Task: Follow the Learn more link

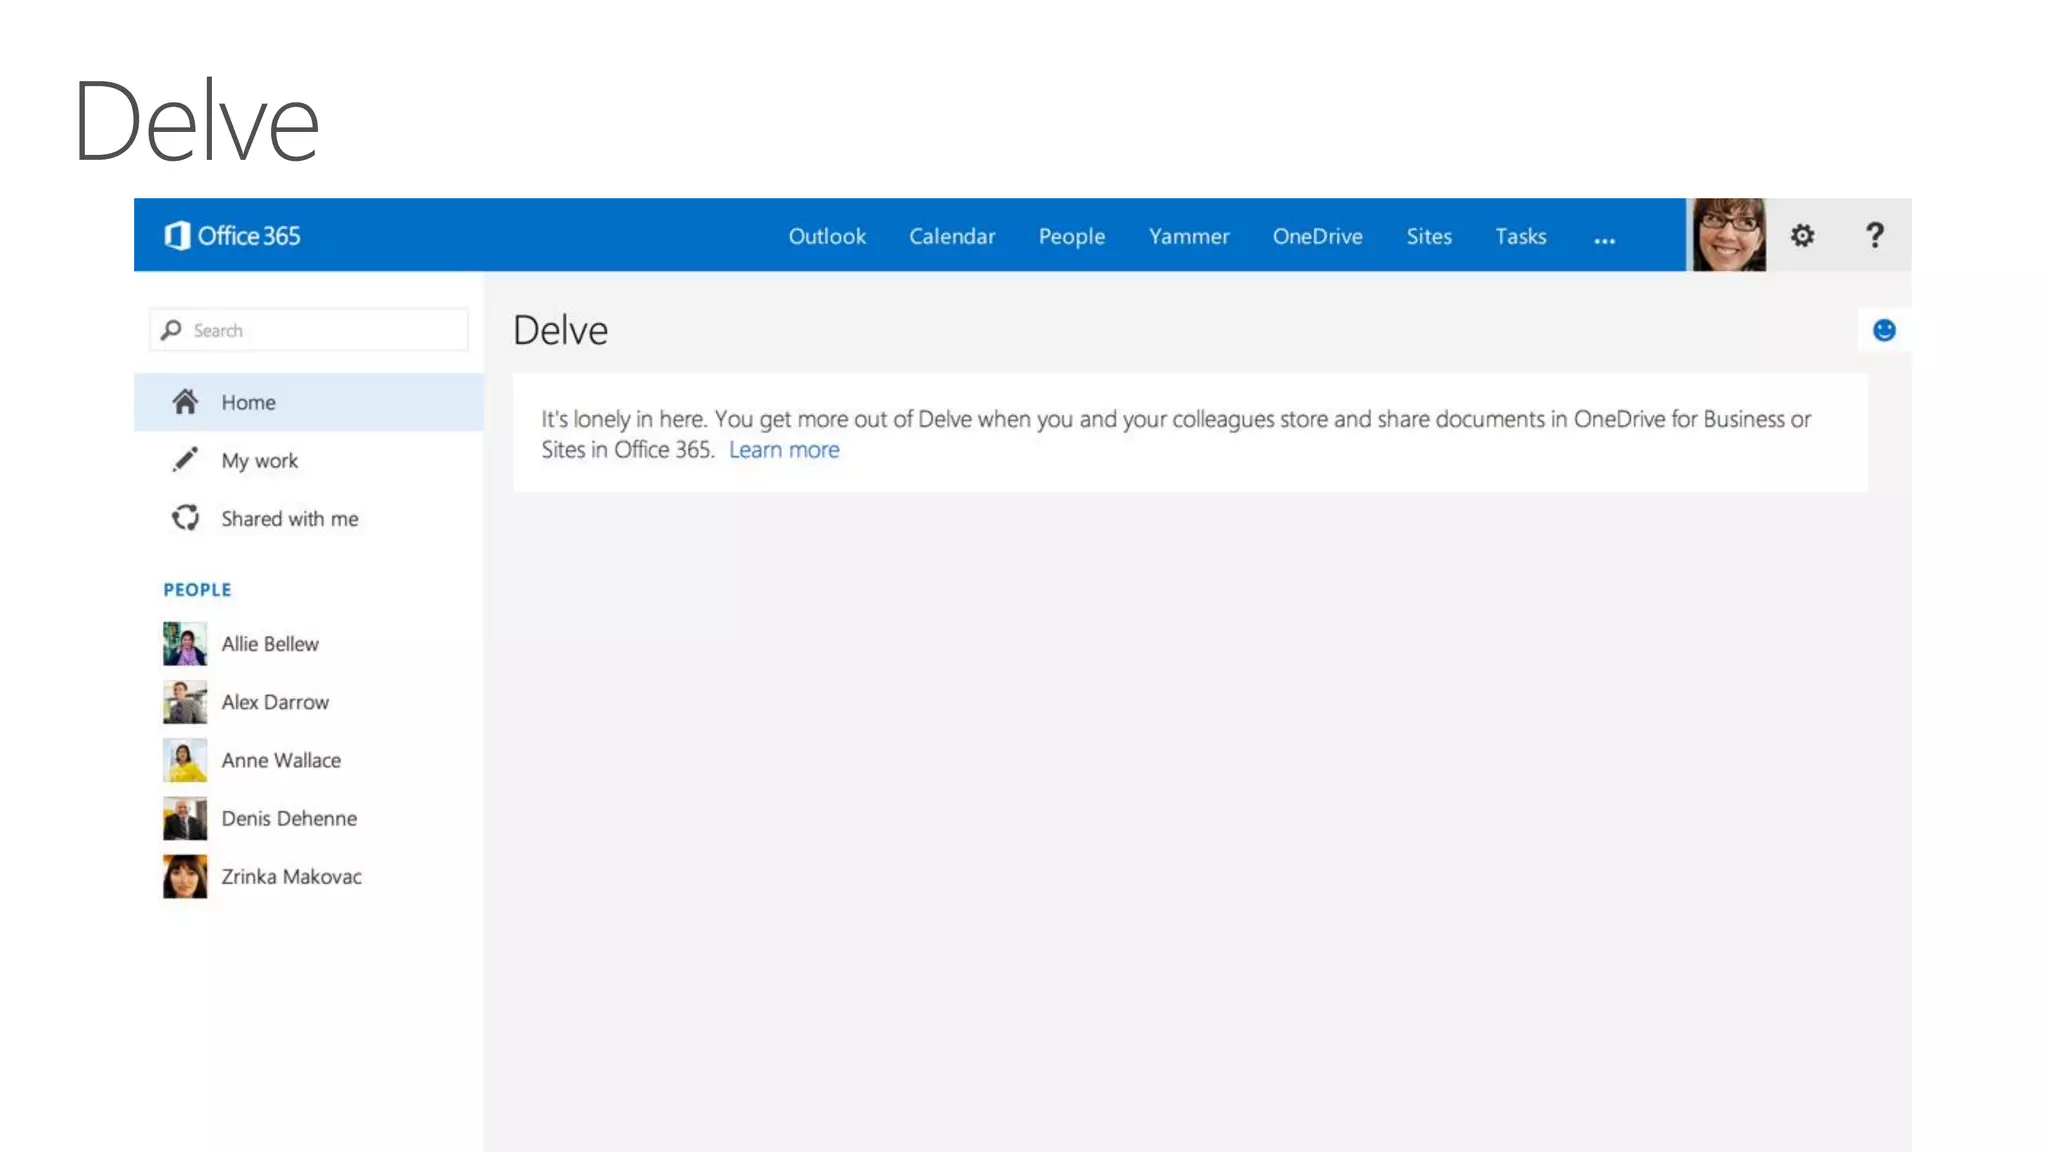Action: [x=784, y=450]
